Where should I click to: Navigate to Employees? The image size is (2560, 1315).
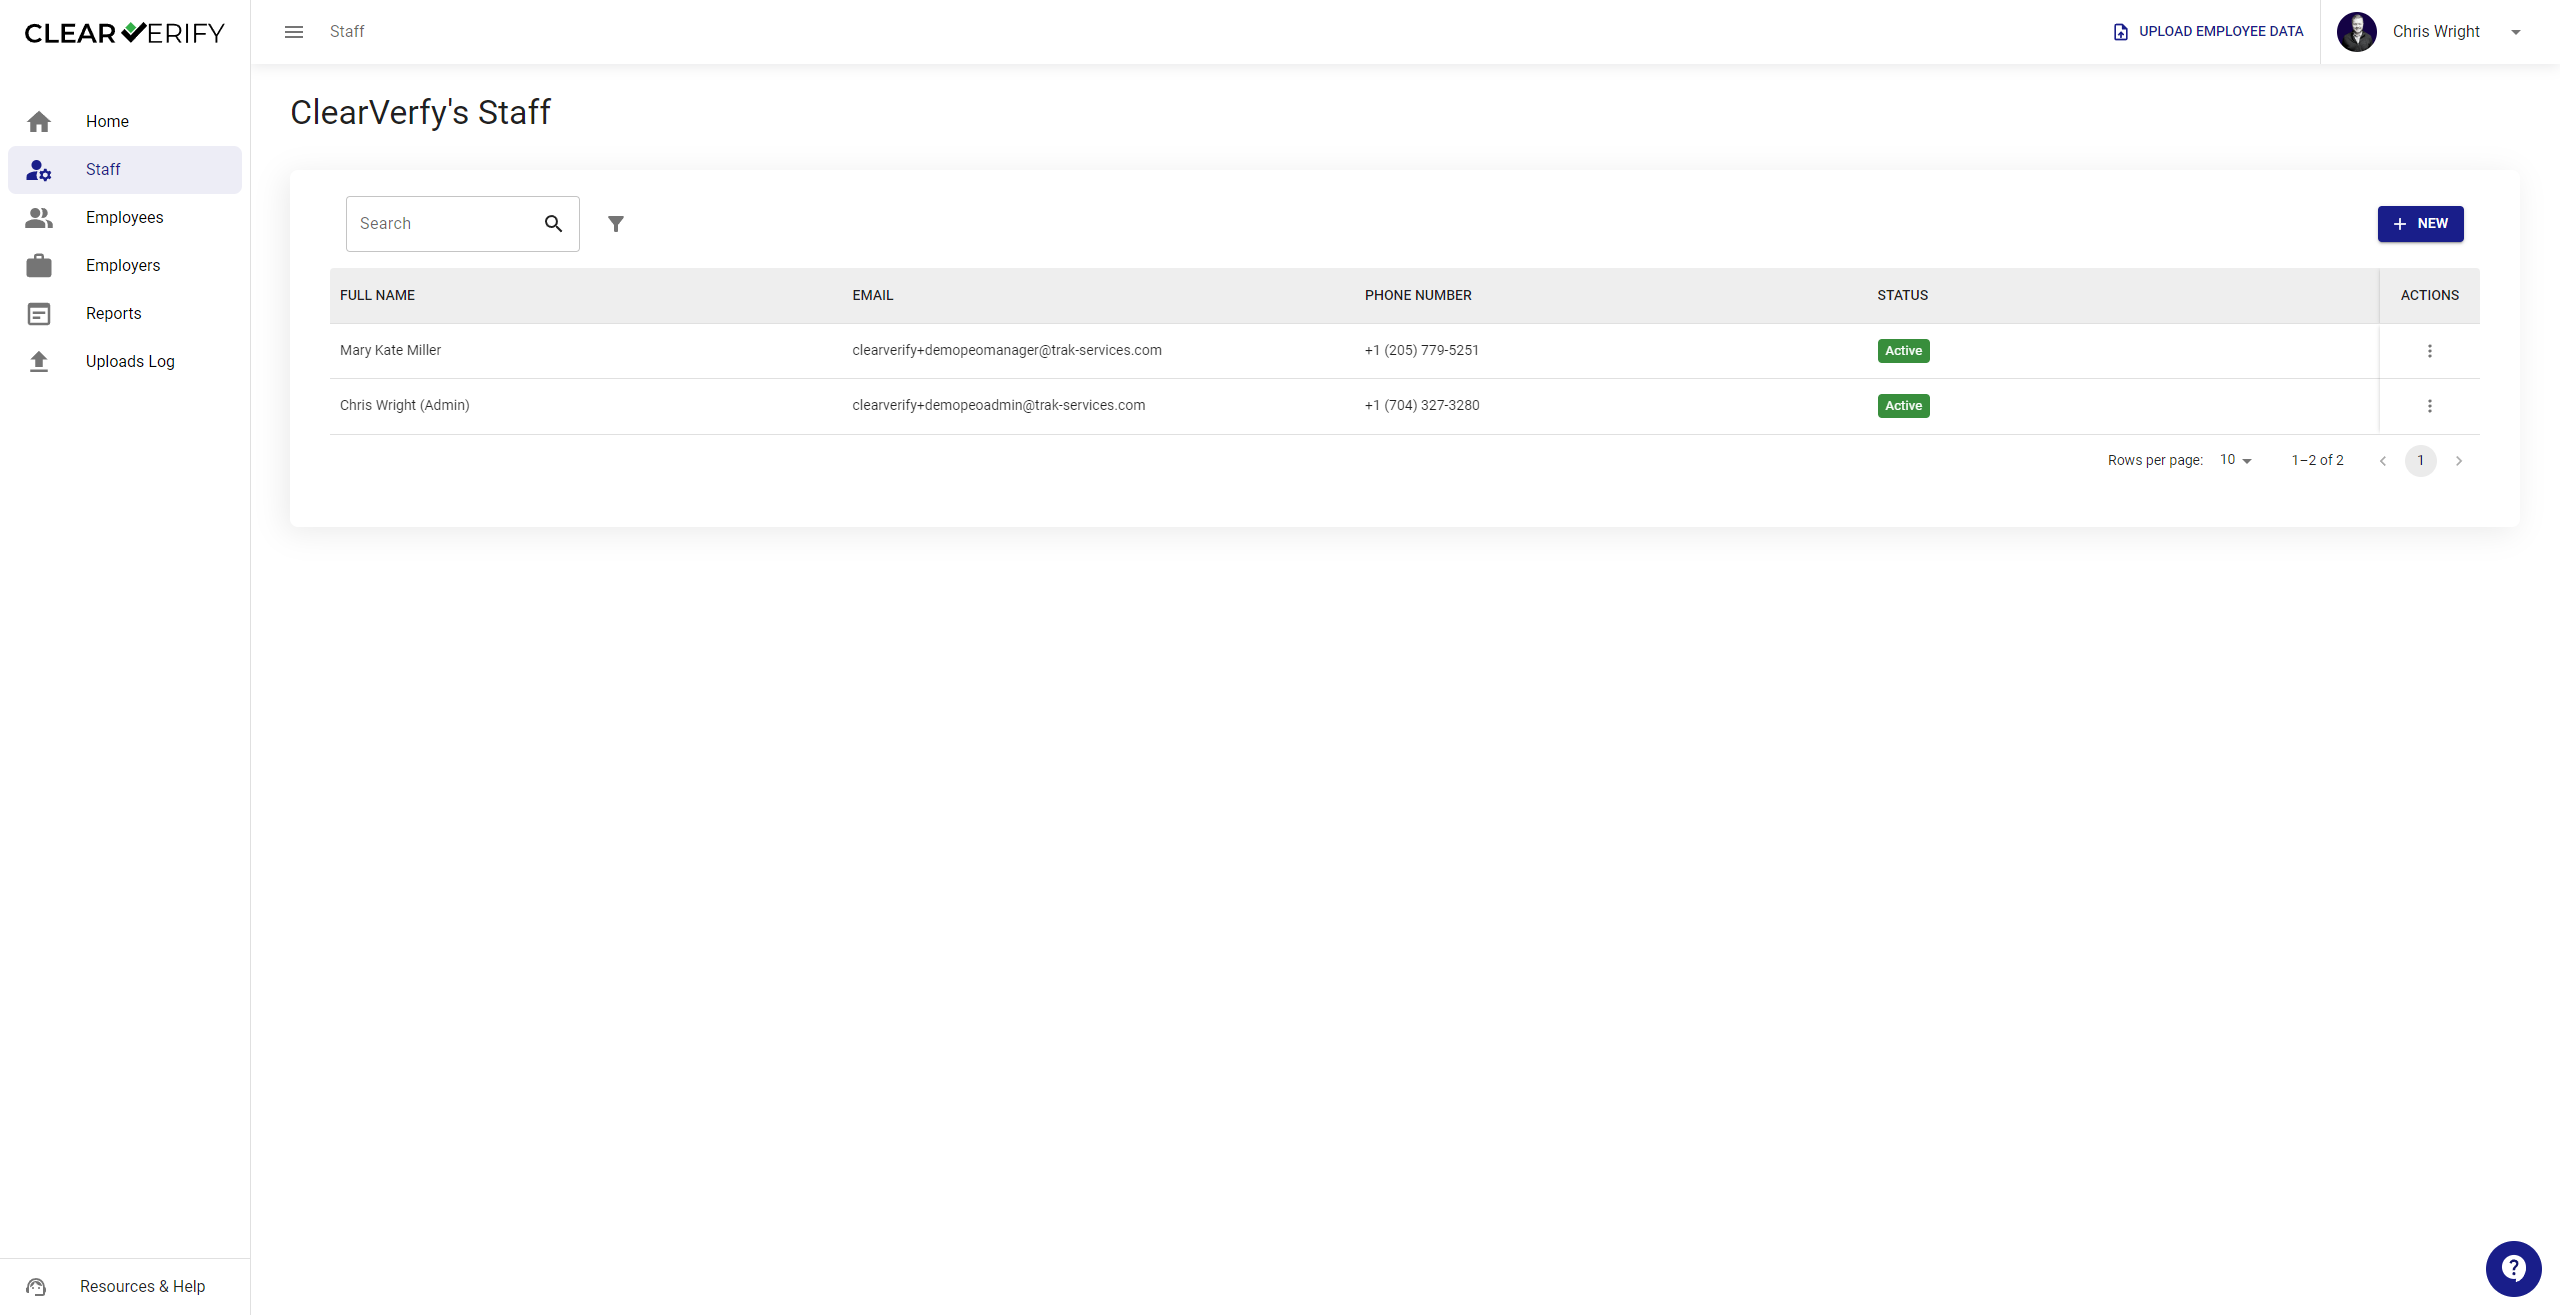(x=125, y=218)
